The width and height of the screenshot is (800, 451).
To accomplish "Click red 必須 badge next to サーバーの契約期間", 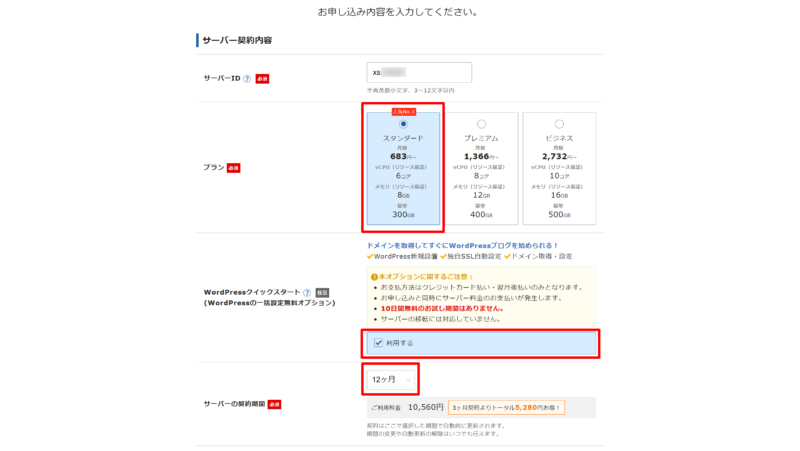I will [274, 403].
